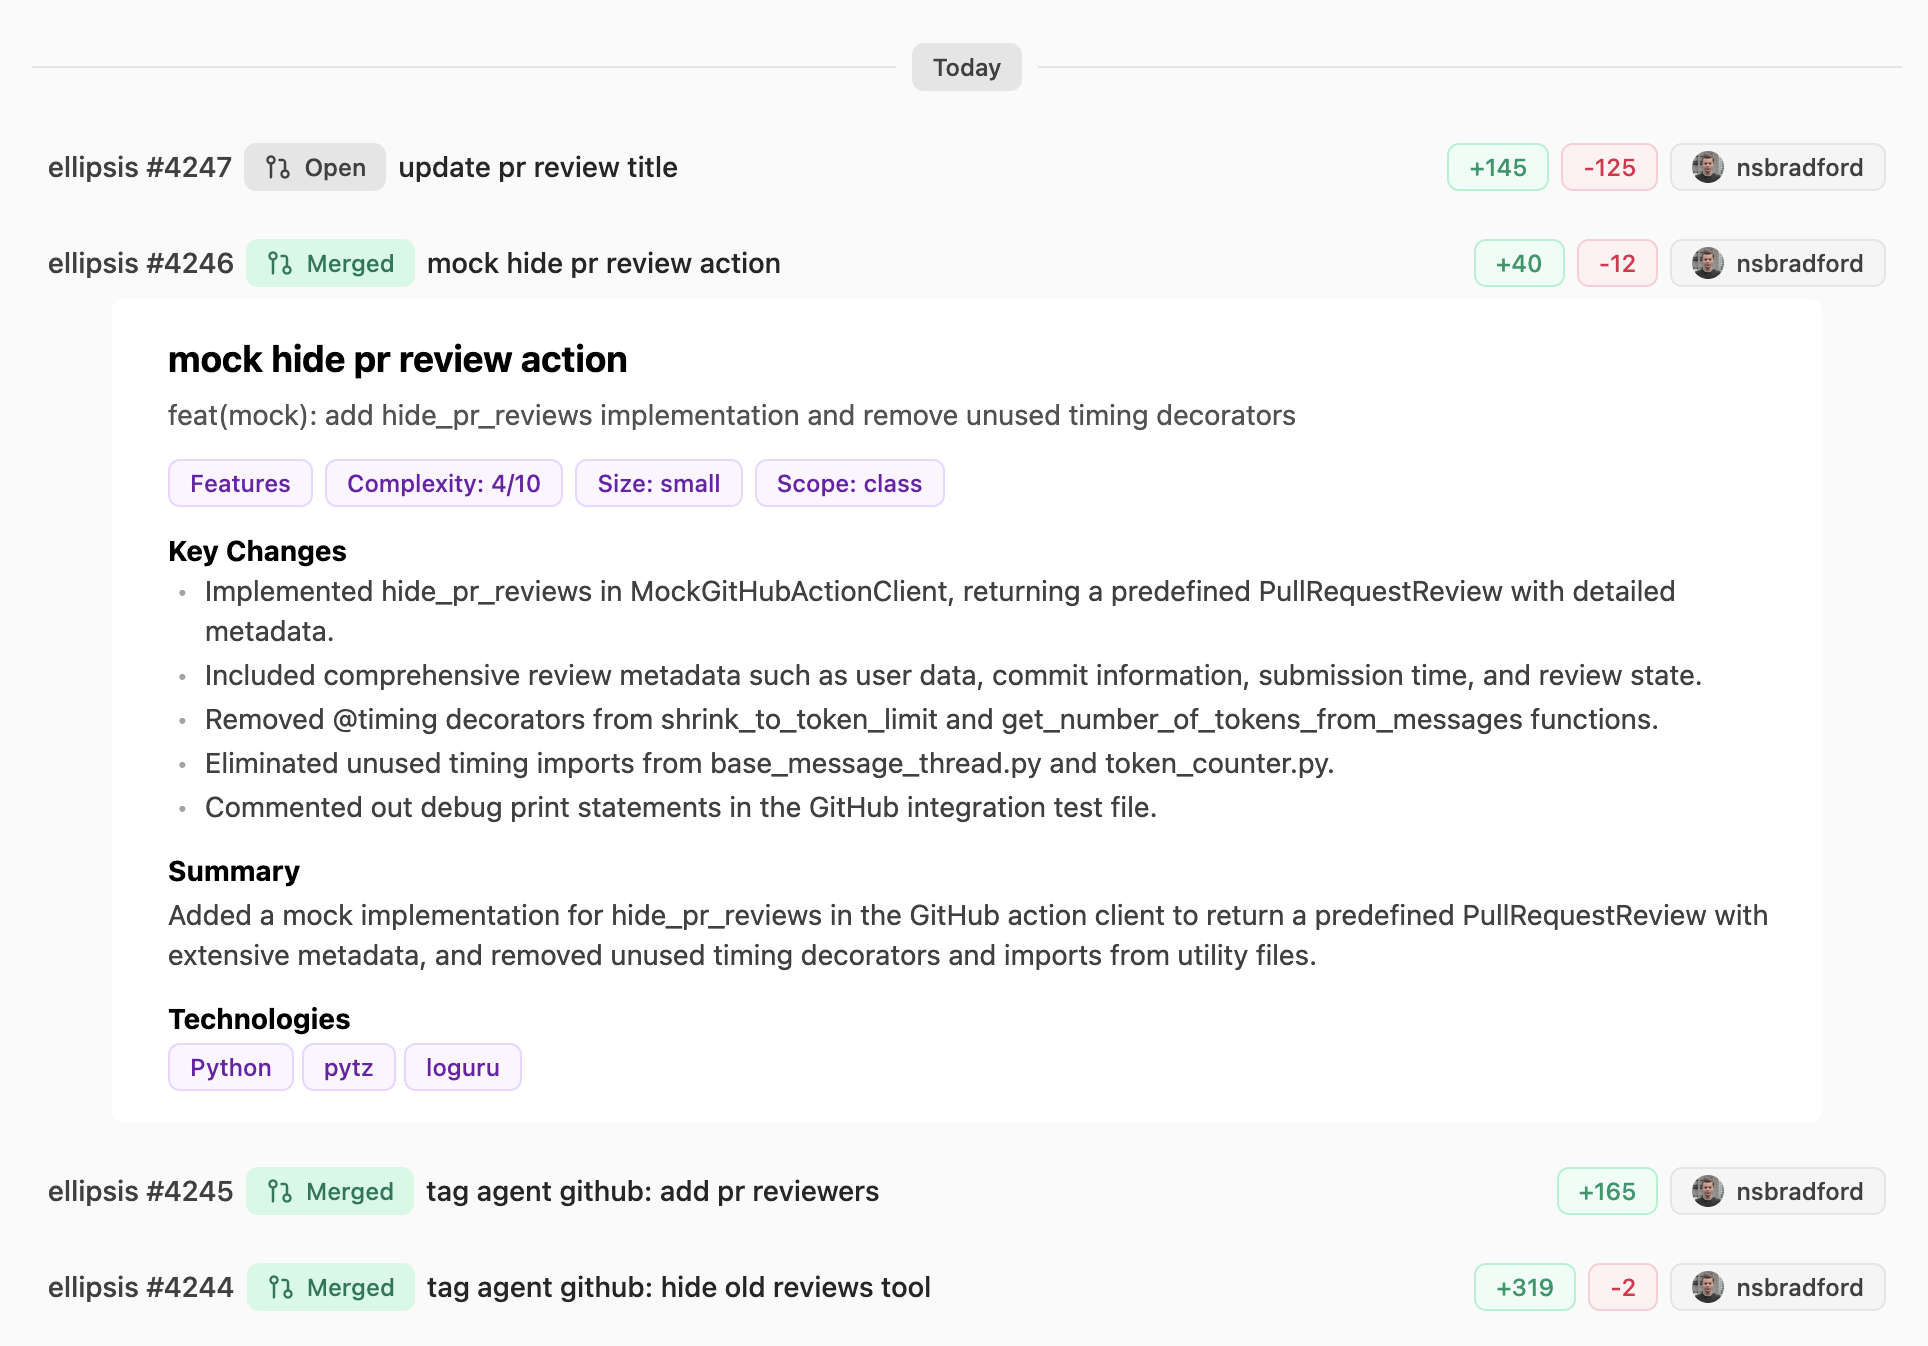Select the loguru technology tag
Viewport: 1928px width, 1346px height.
click(462, 1067)
